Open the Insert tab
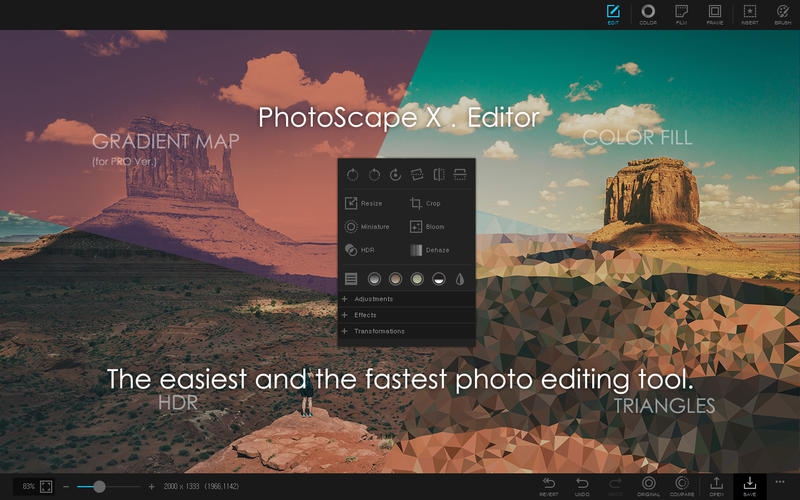 749,14
